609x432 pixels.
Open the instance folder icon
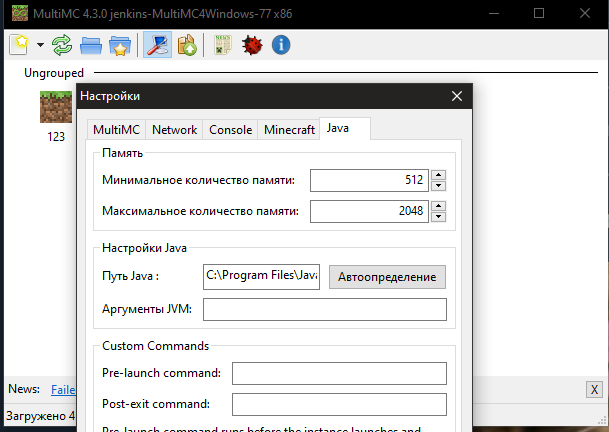pyautogui.click(x=91, y=45)
